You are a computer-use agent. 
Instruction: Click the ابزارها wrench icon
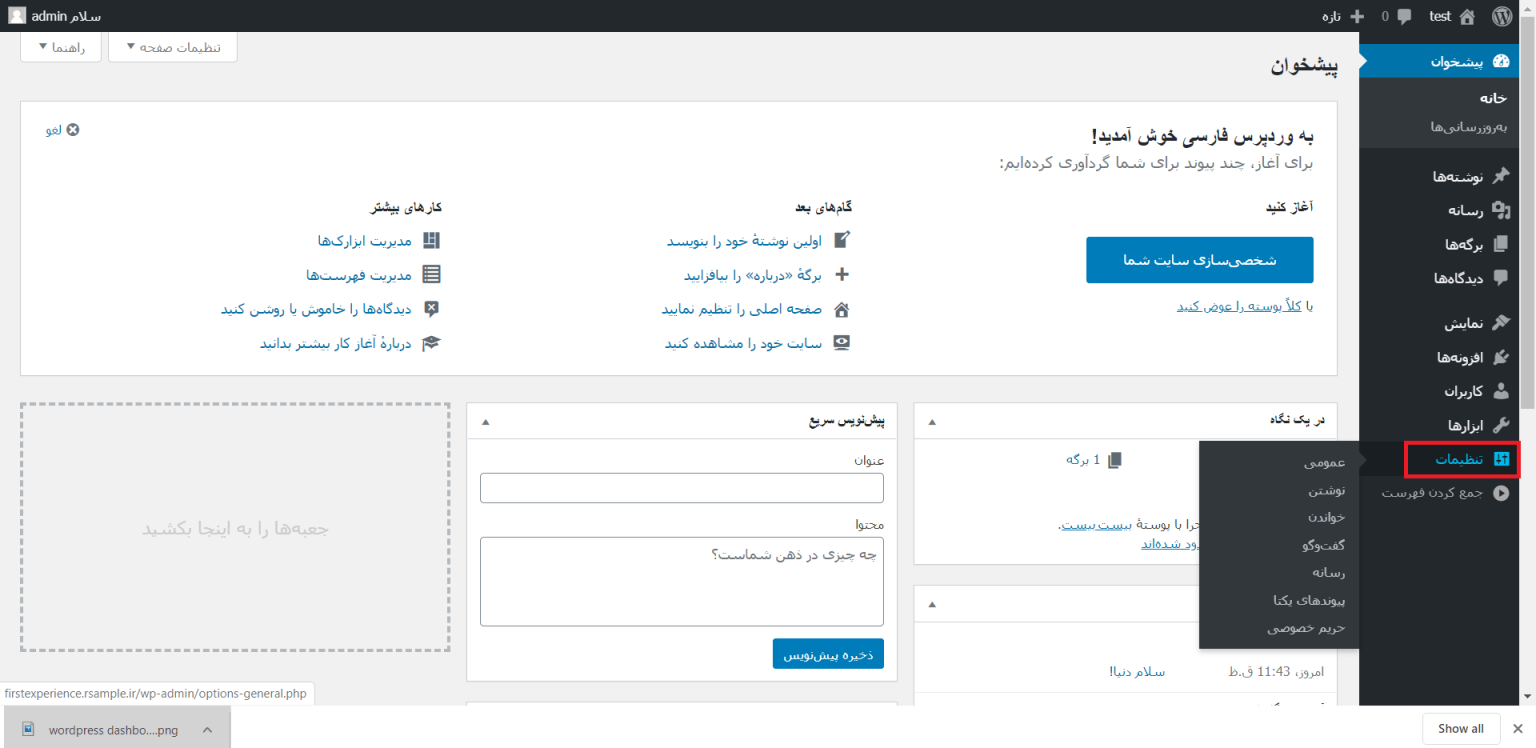point(1500,425)
